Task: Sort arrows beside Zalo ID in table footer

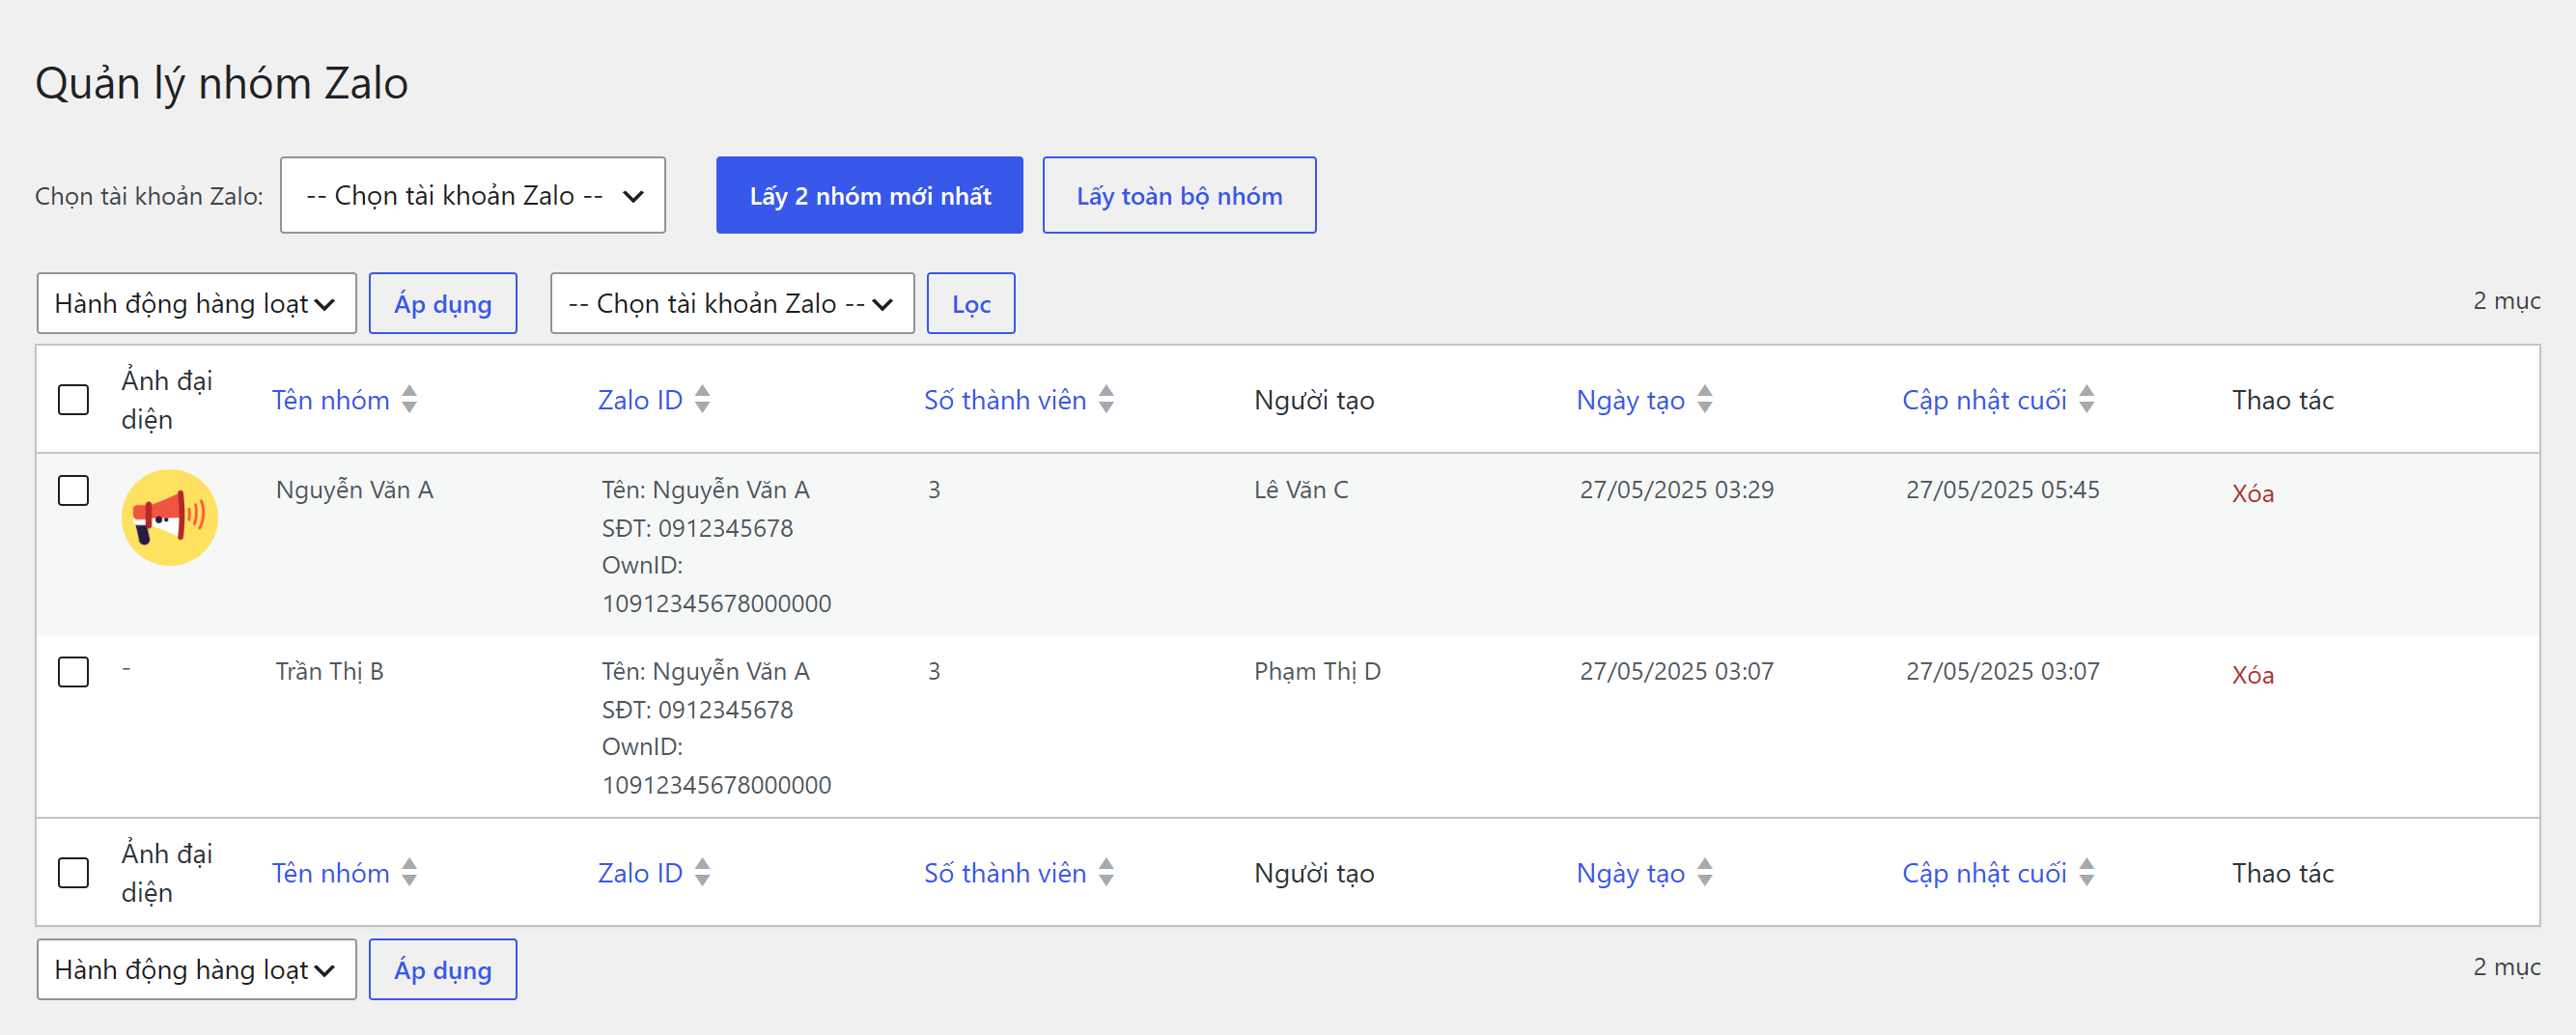Action: [x=702, y=872]
